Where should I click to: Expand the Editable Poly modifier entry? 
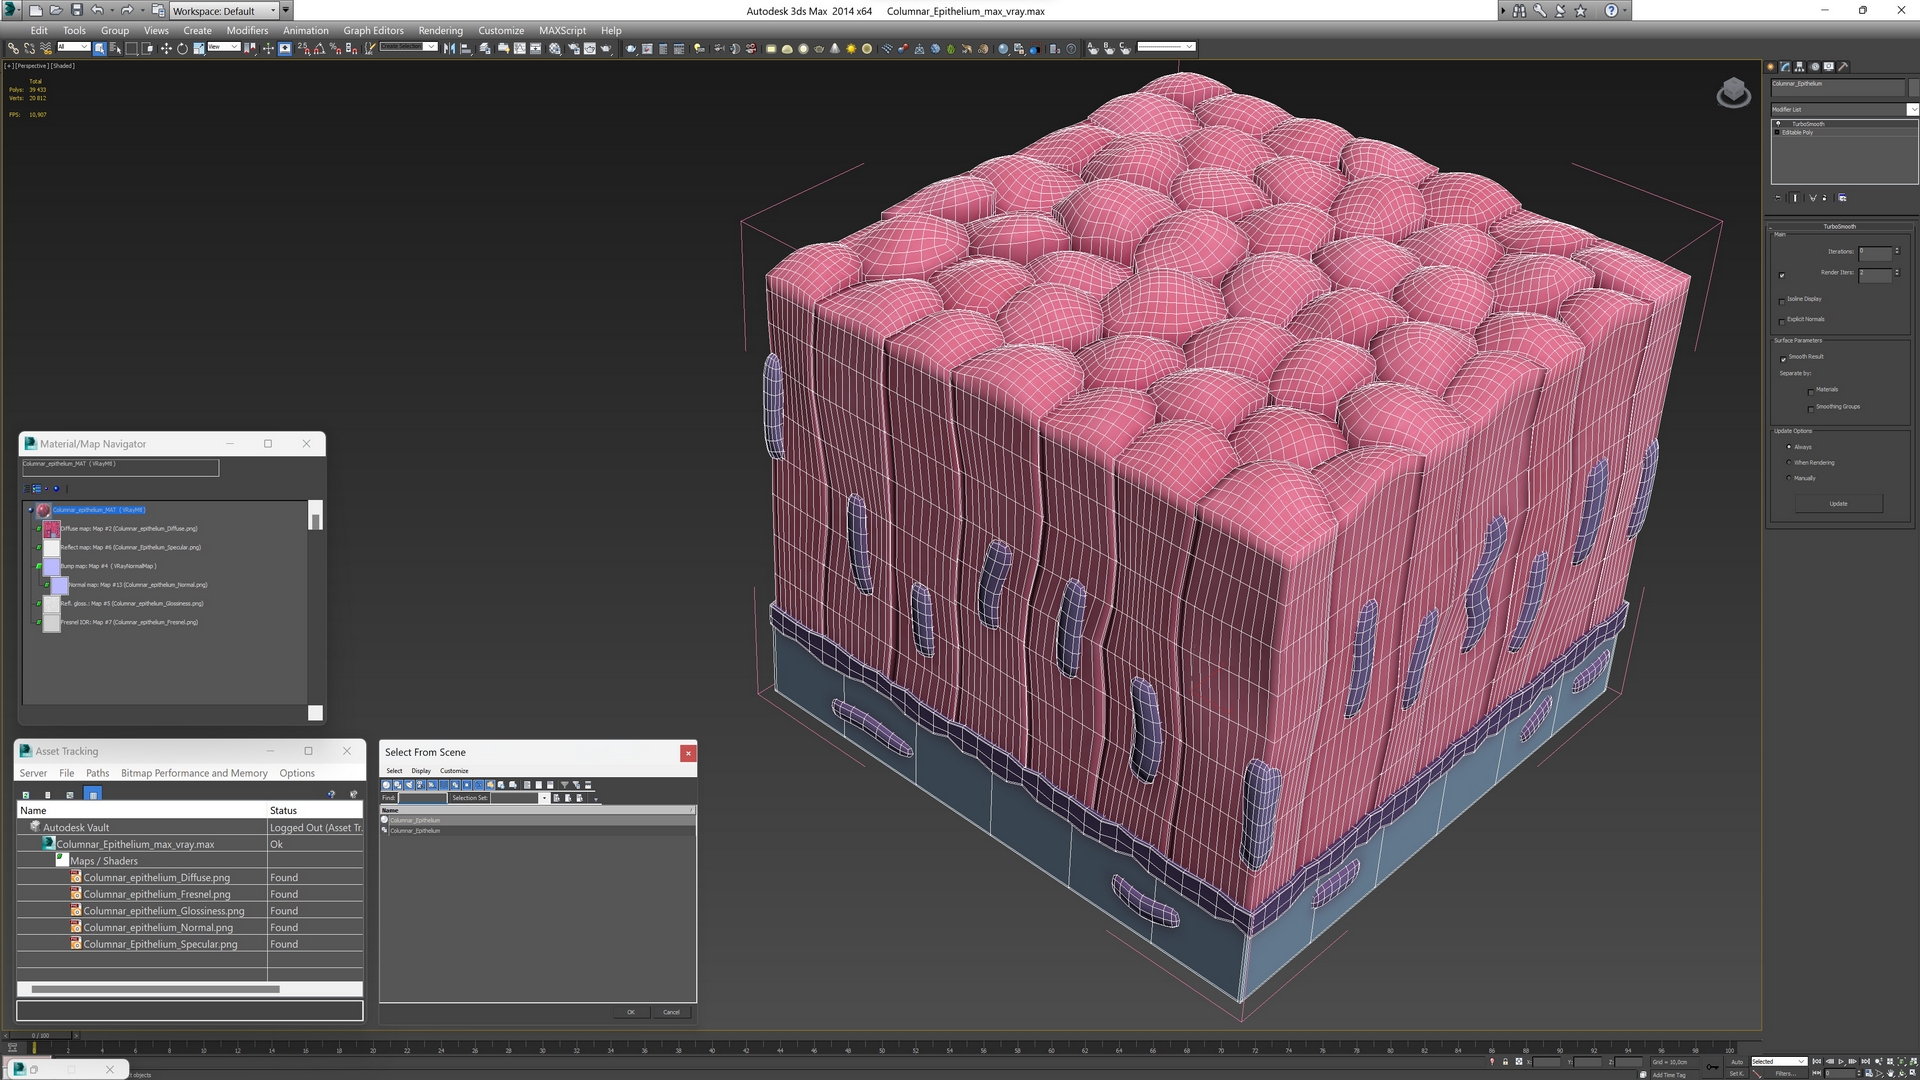click(x=1777, y=132)
